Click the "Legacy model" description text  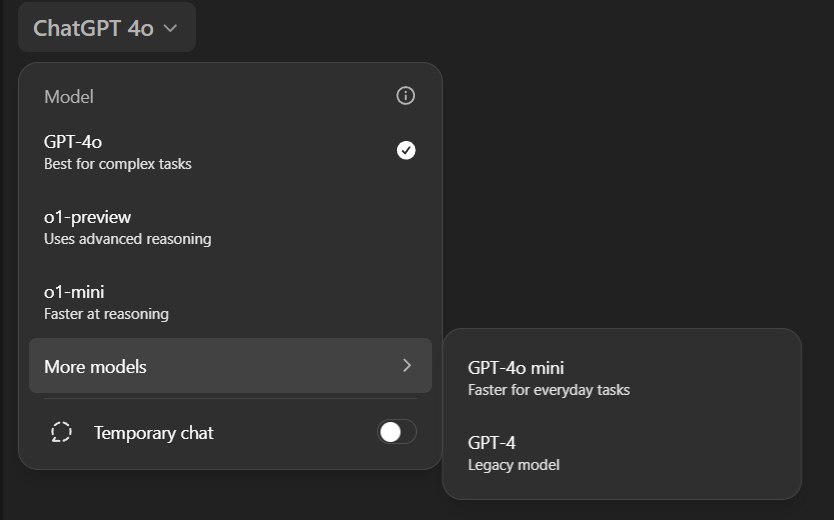pos(514,465)
